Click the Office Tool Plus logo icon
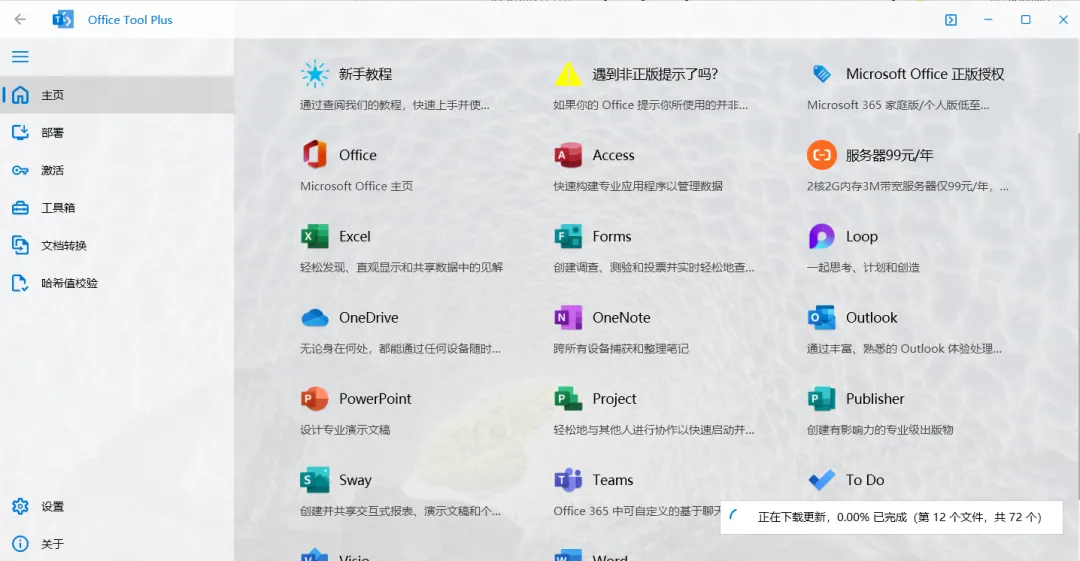The image size is (1080, 561). pyautogui.click(x=63, y=20)
